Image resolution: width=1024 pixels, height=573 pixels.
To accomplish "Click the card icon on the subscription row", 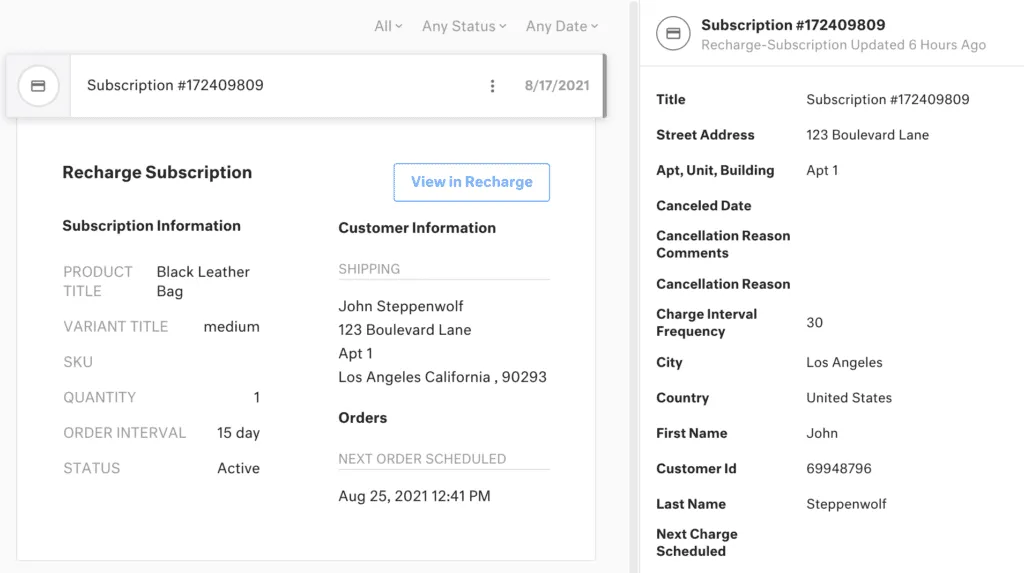I will (38, 86).
